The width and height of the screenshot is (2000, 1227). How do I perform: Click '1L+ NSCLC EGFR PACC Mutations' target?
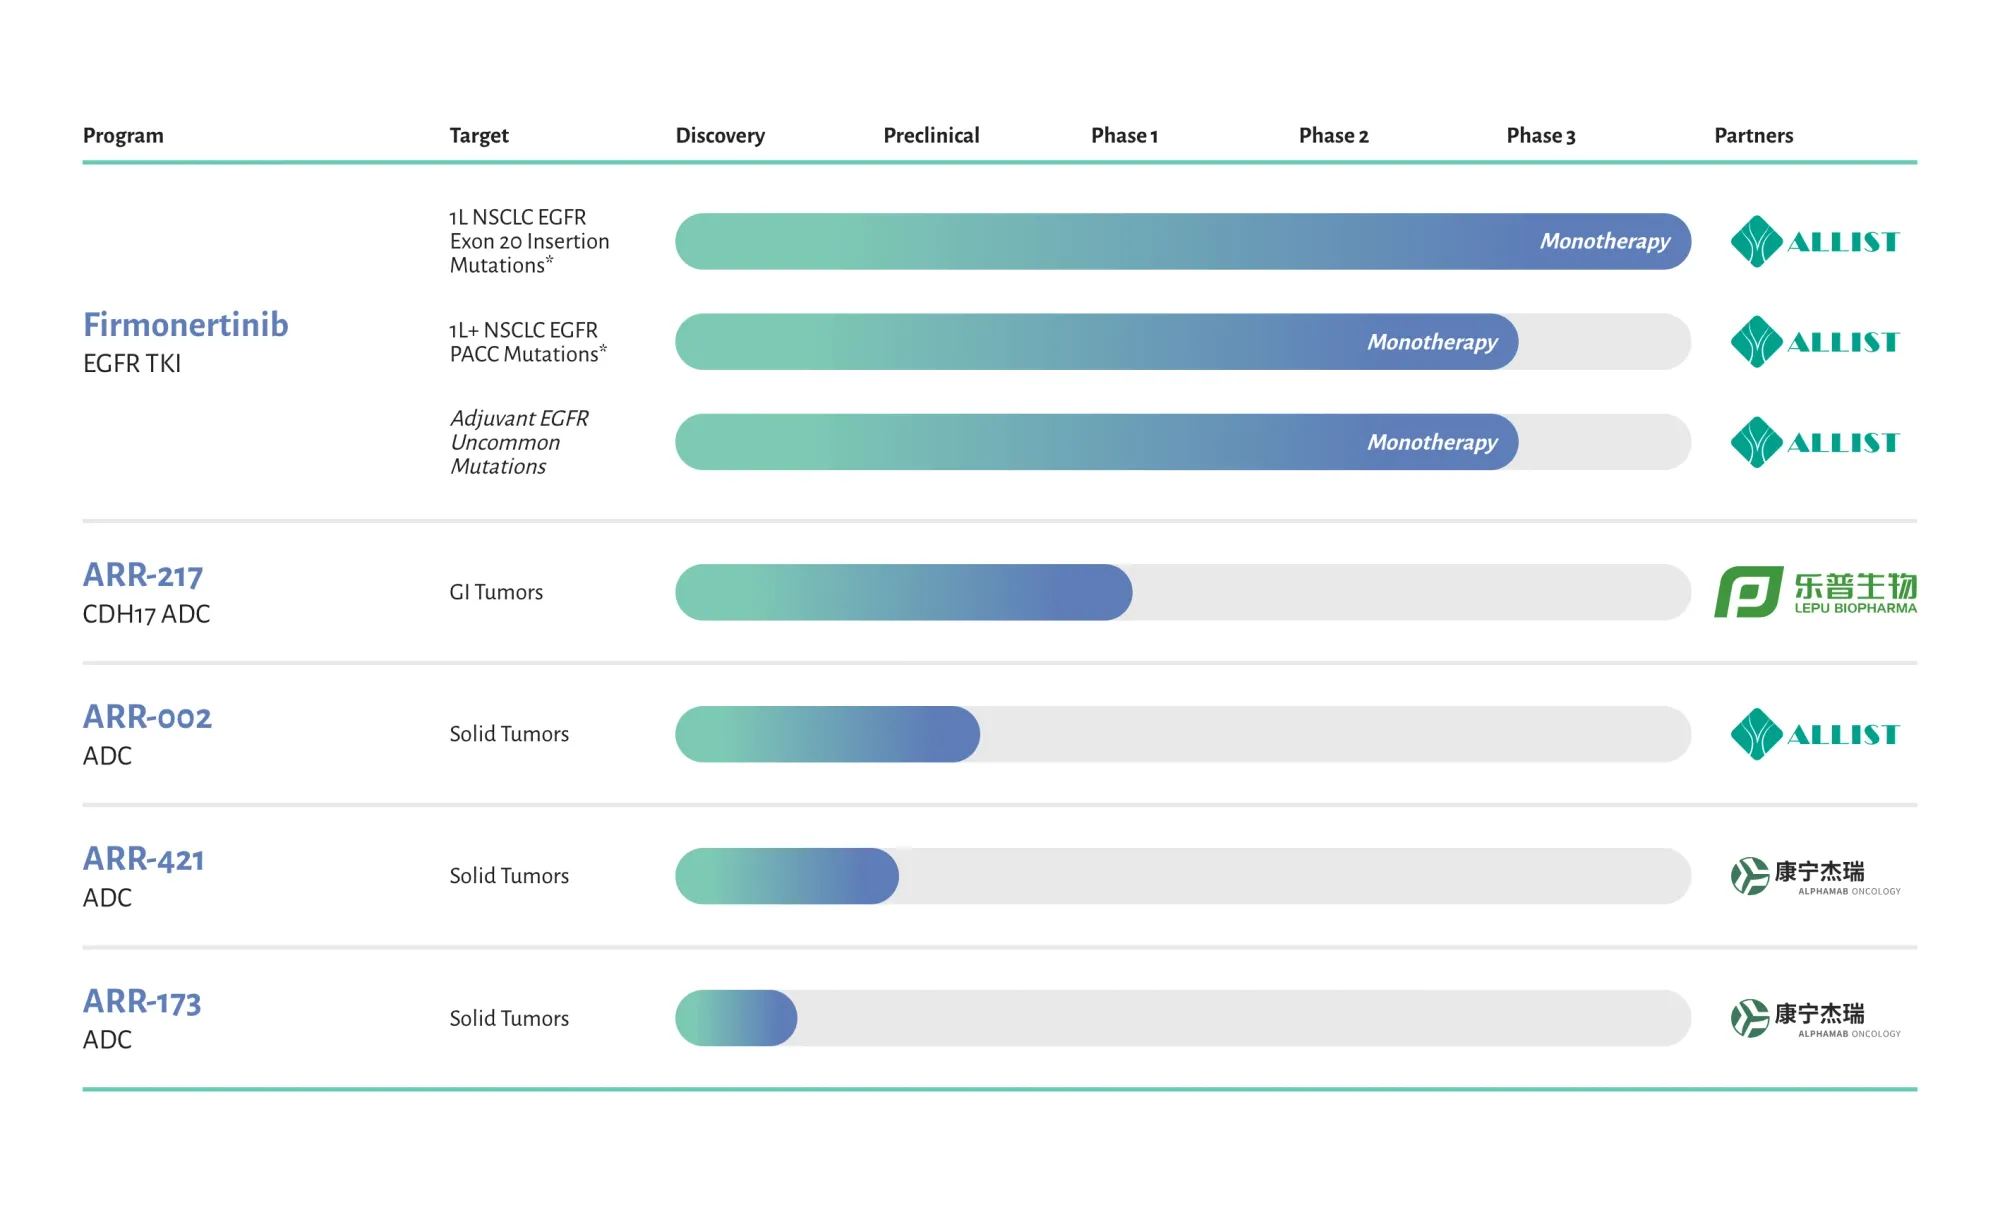click(x=528, y=342)
